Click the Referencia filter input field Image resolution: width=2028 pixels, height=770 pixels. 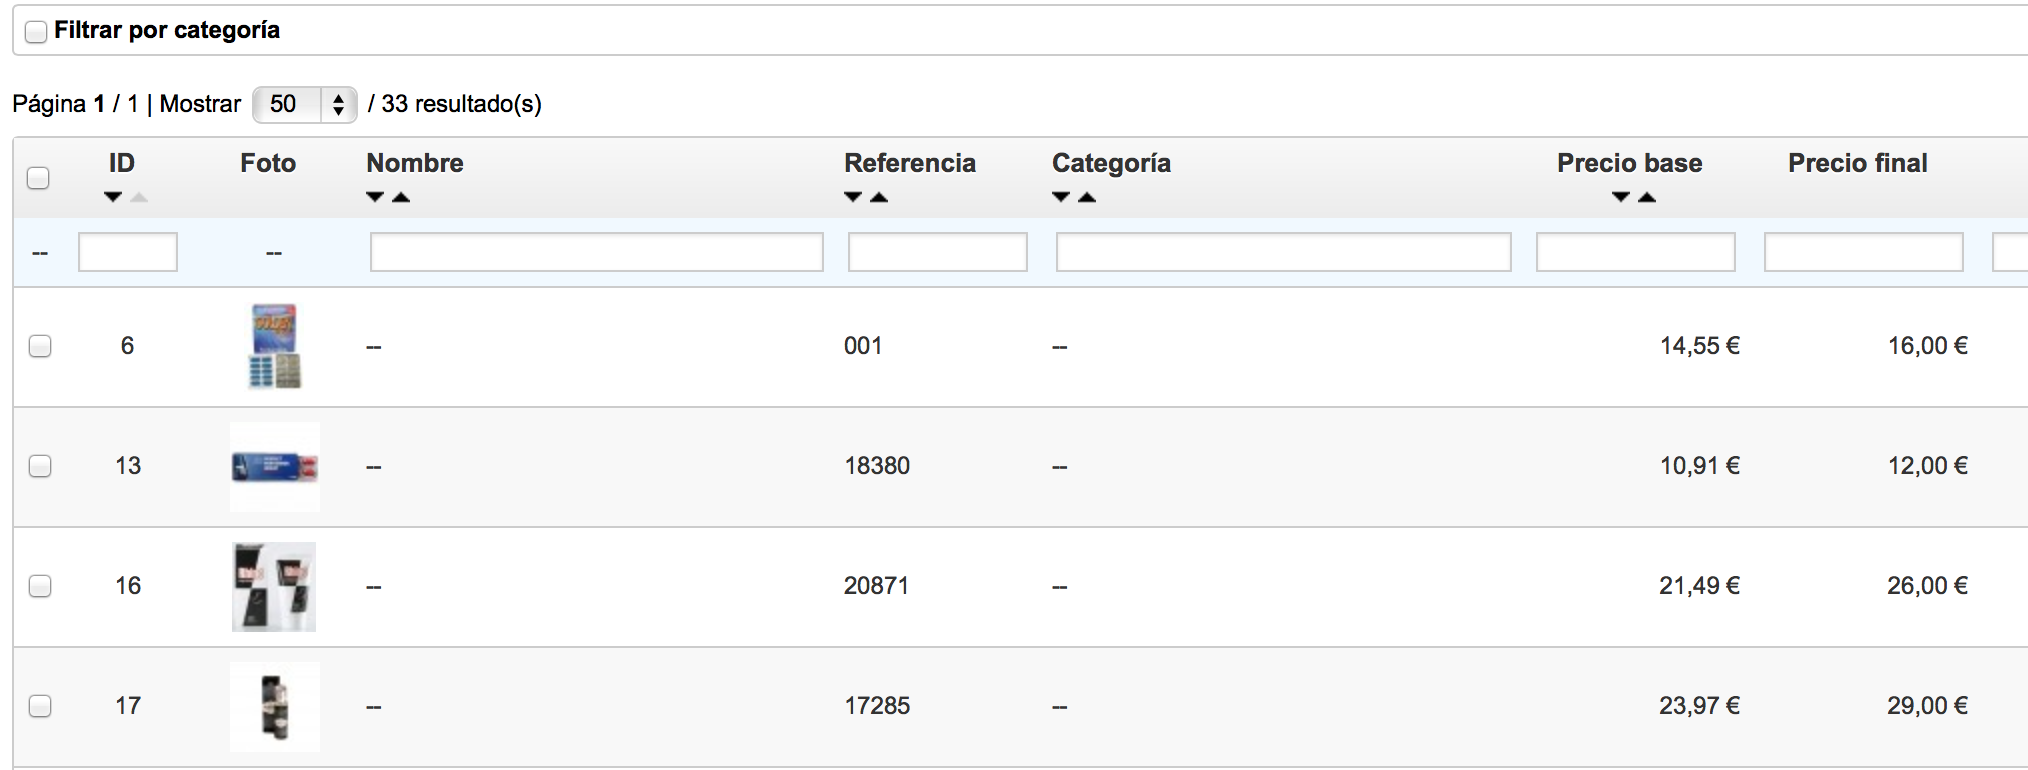click(x=937, y=252)
